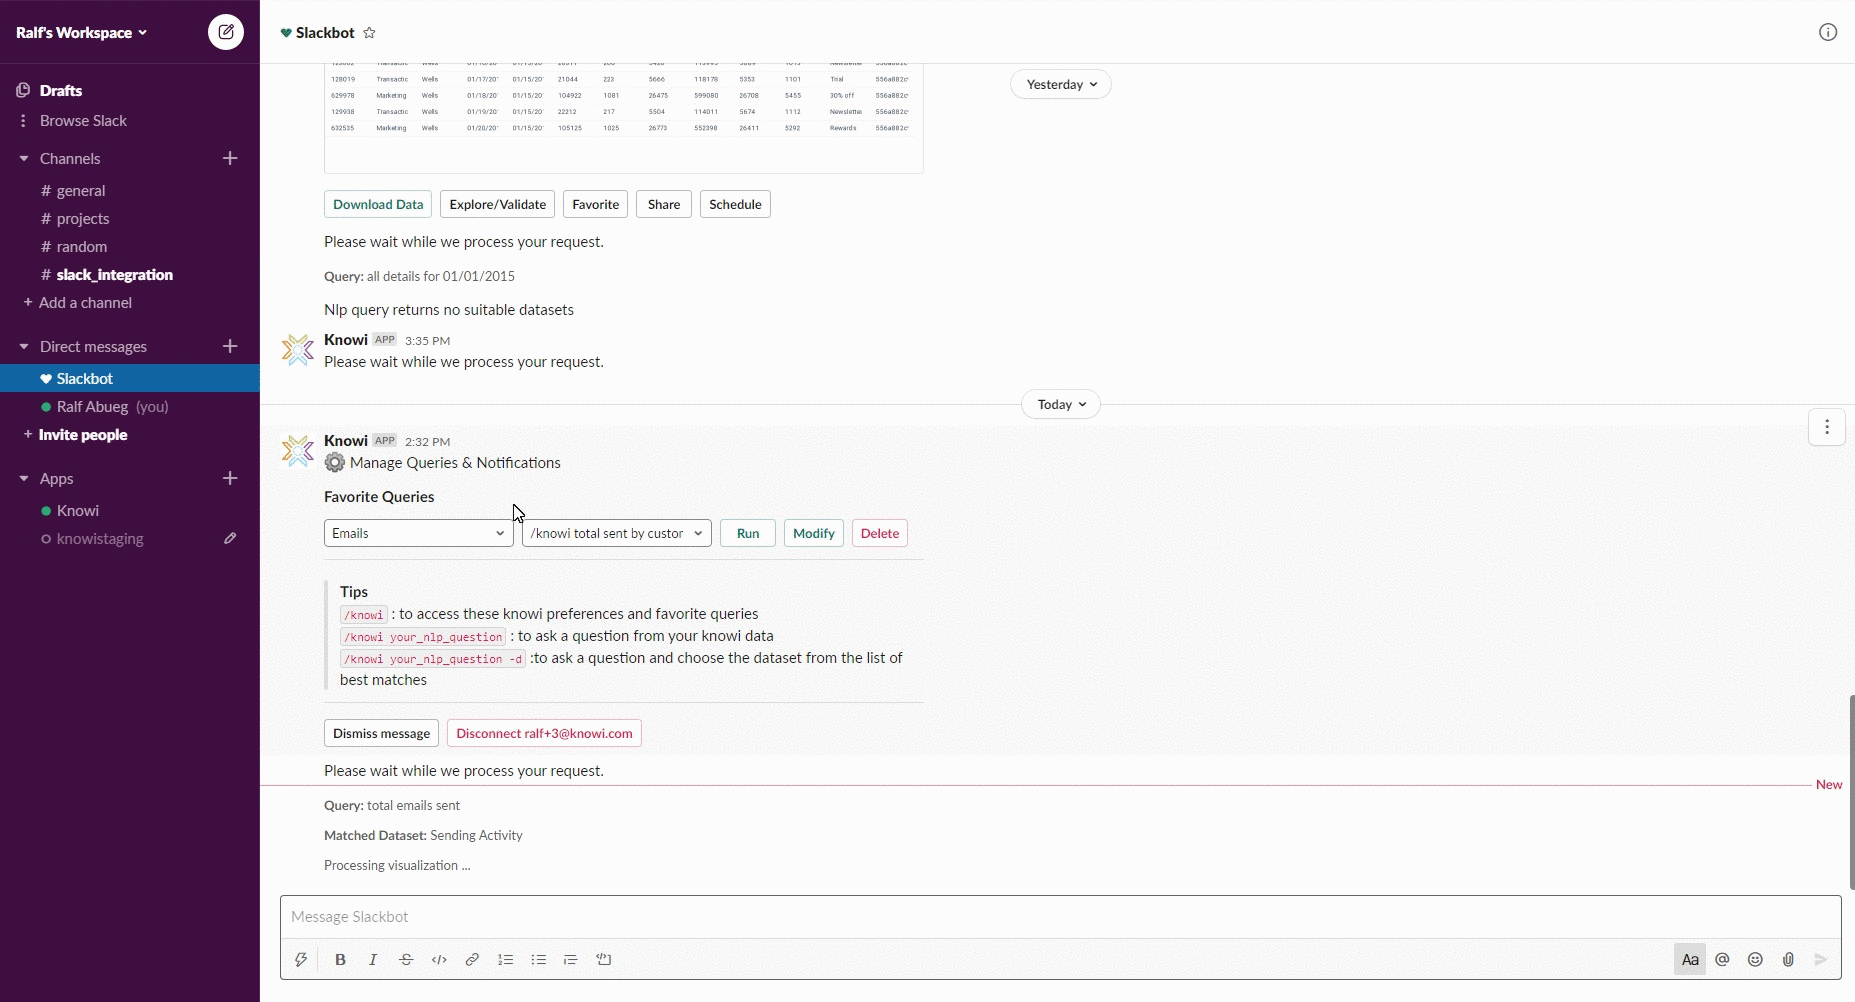This screenshot has height=1002, width=1855.
Task: Collapse the Channels section
Action: pos(24,158)
